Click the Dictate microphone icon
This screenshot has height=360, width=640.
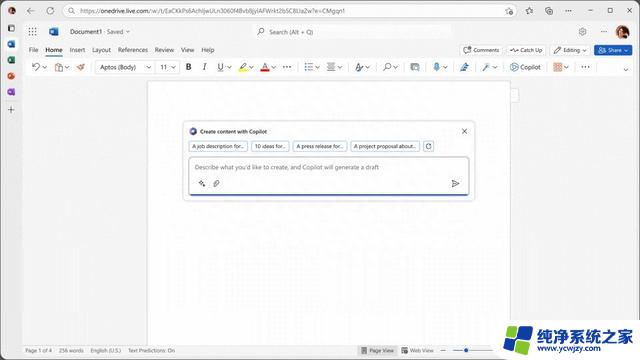436,67
